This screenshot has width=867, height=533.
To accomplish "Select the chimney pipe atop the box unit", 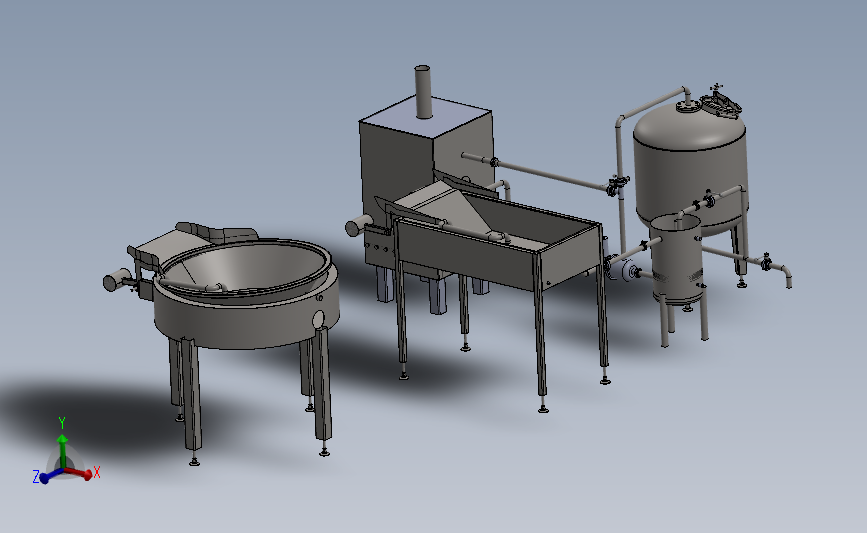I will (x=423, y=92).
